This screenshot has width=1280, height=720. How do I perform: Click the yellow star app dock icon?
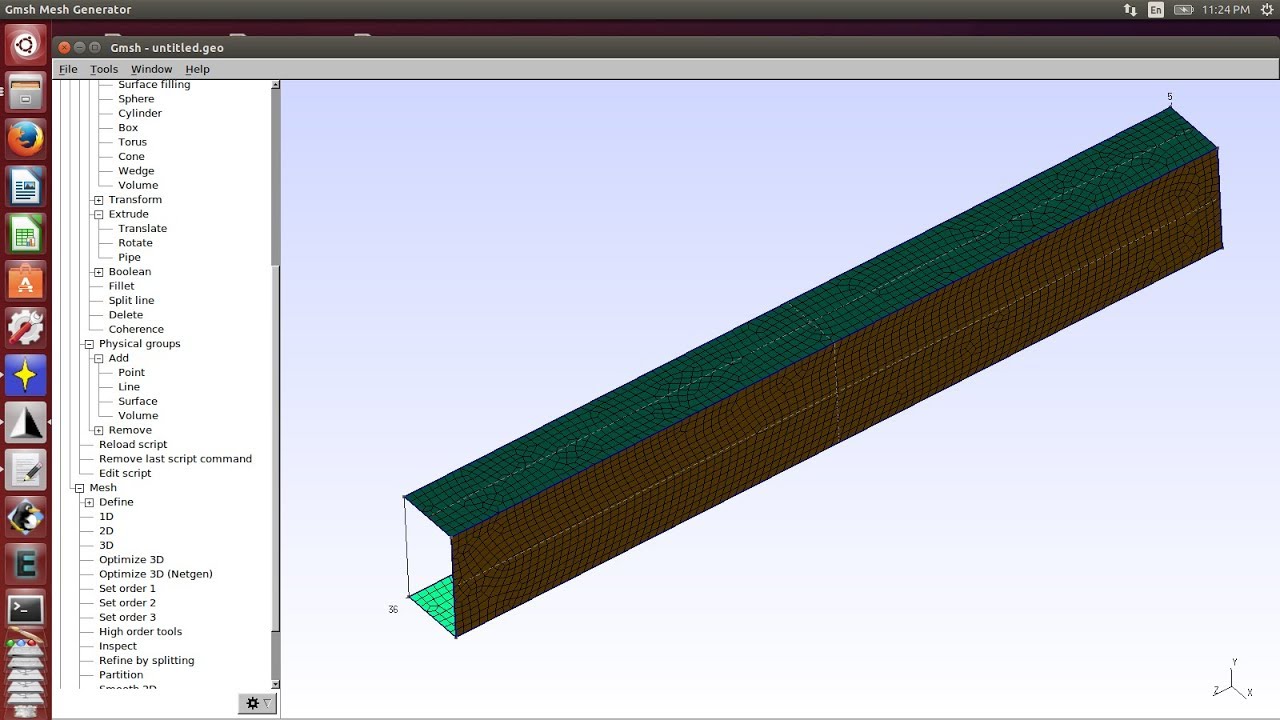click(25, 376)
